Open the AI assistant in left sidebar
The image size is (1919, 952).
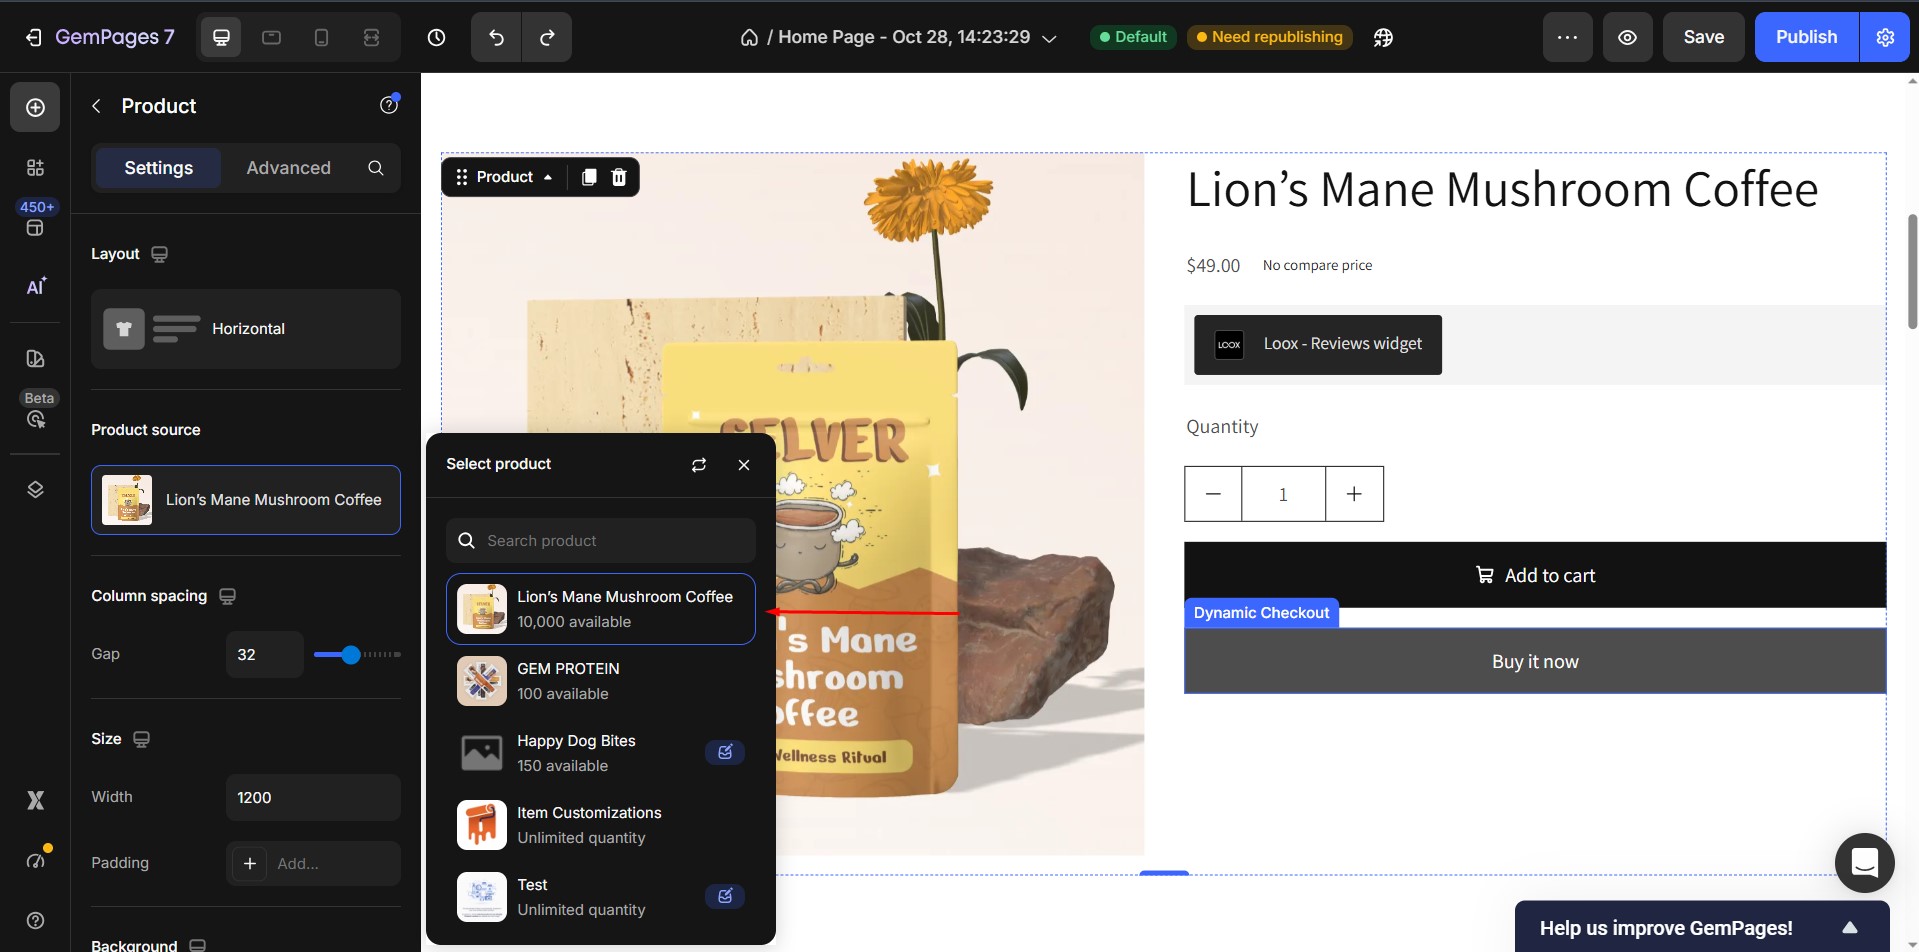point(35,287)
